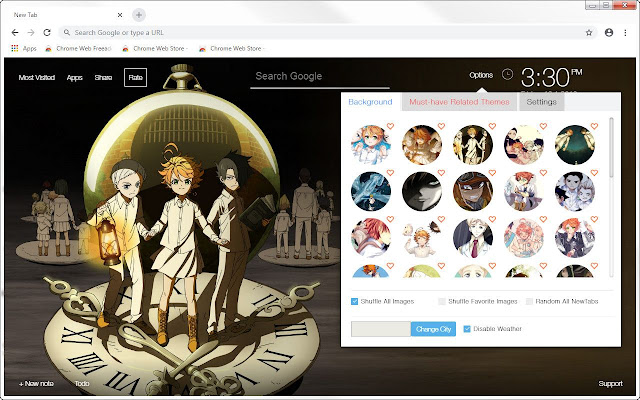Go back with the browser back arrow

pyautogui.click(x=15, y=33)
